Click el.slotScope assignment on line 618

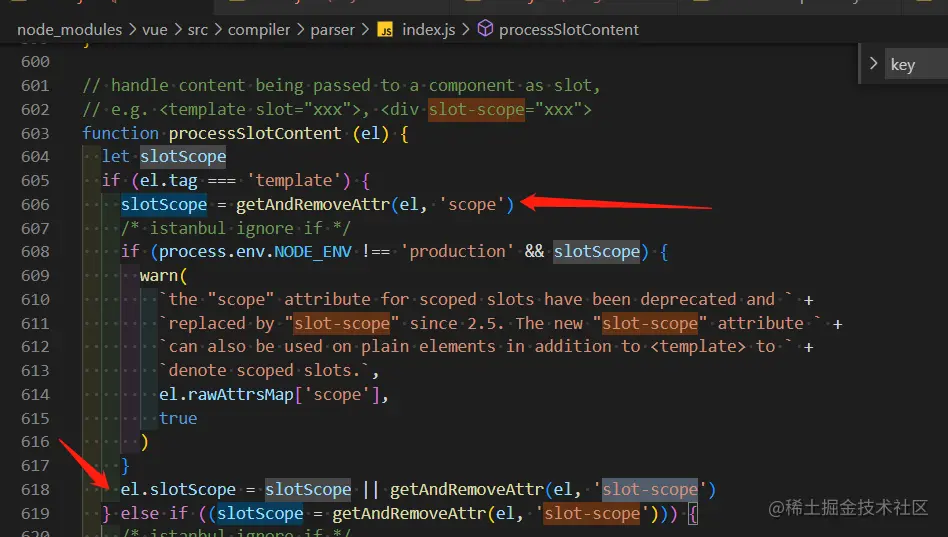click(x=178, y=489)
